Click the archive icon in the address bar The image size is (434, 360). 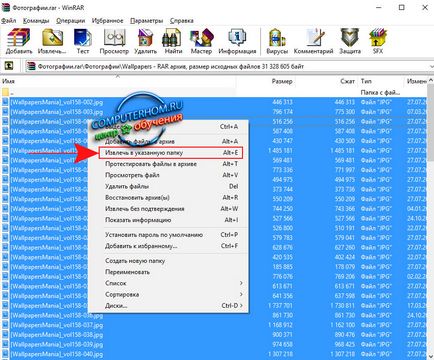[x=31, y=66]
